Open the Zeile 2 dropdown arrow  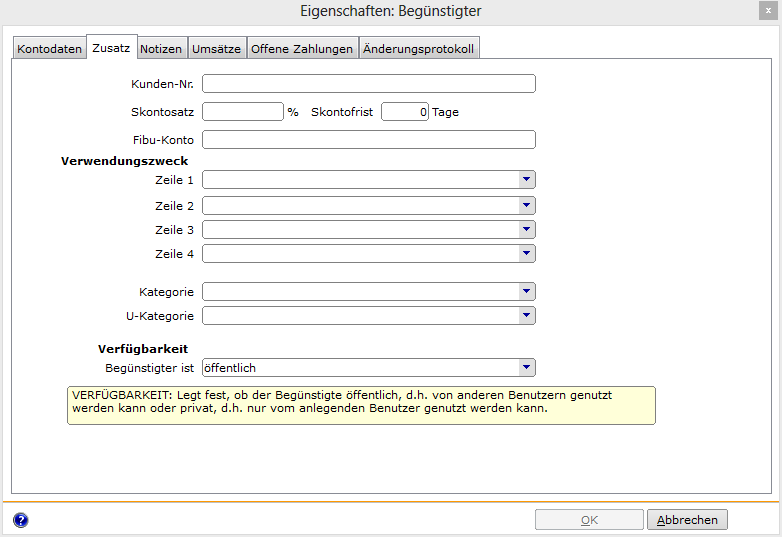point(526,205)
